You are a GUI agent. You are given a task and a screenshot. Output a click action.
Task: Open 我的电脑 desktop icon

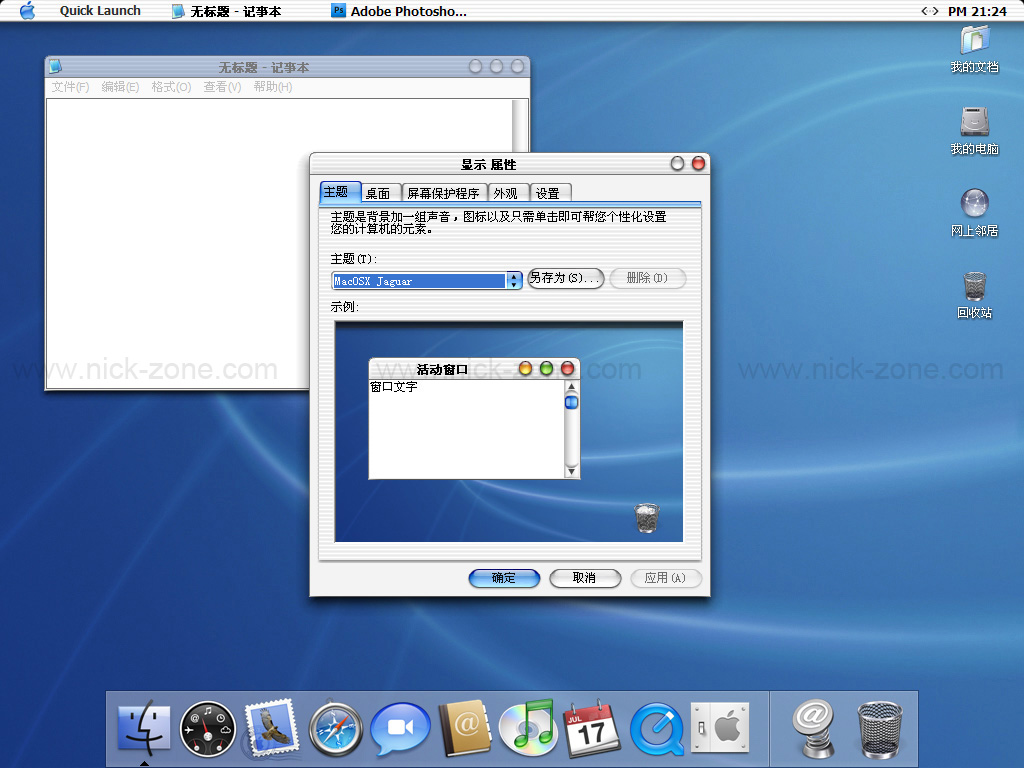tap(974, 131)
